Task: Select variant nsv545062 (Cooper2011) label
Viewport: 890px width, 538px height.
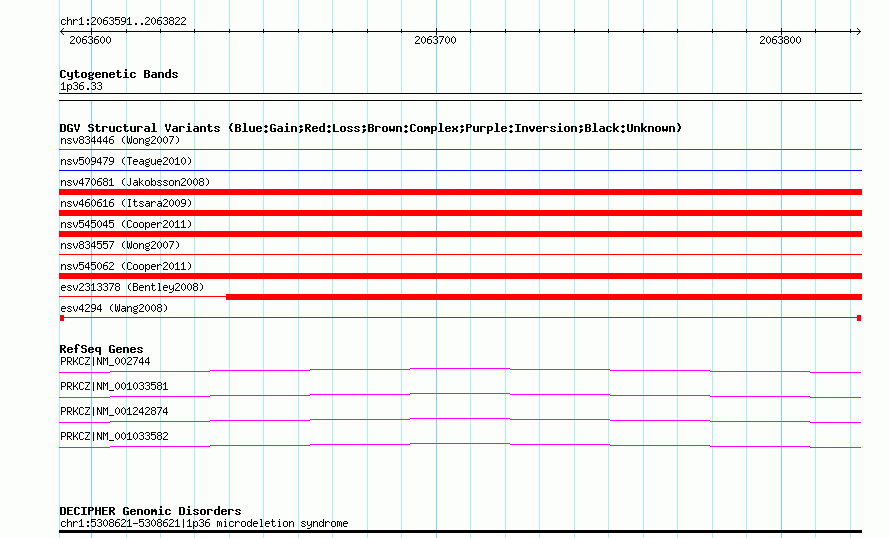Action: [126, 266]
